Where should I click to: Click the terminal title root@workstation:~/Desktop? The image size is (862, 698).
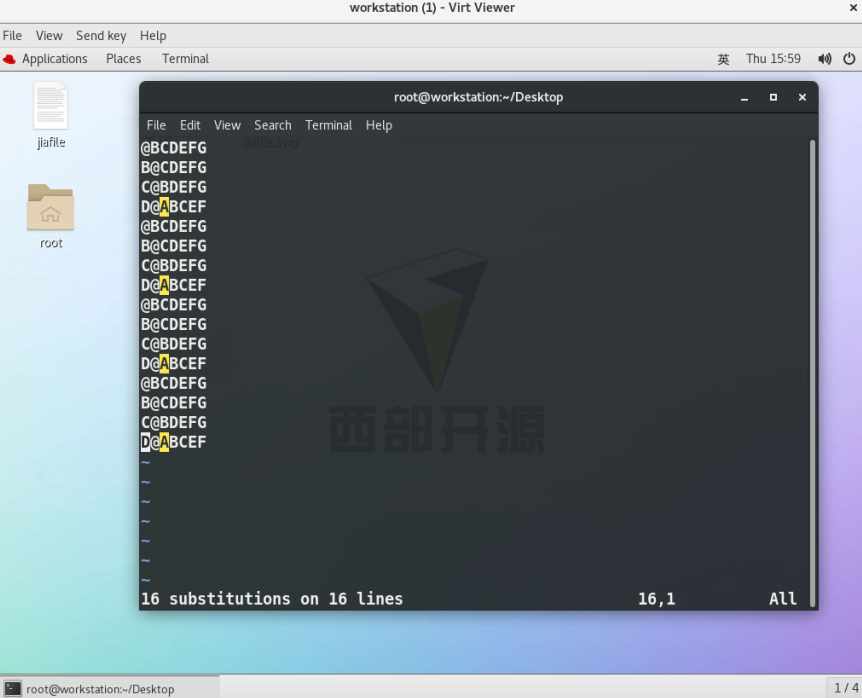478,97
